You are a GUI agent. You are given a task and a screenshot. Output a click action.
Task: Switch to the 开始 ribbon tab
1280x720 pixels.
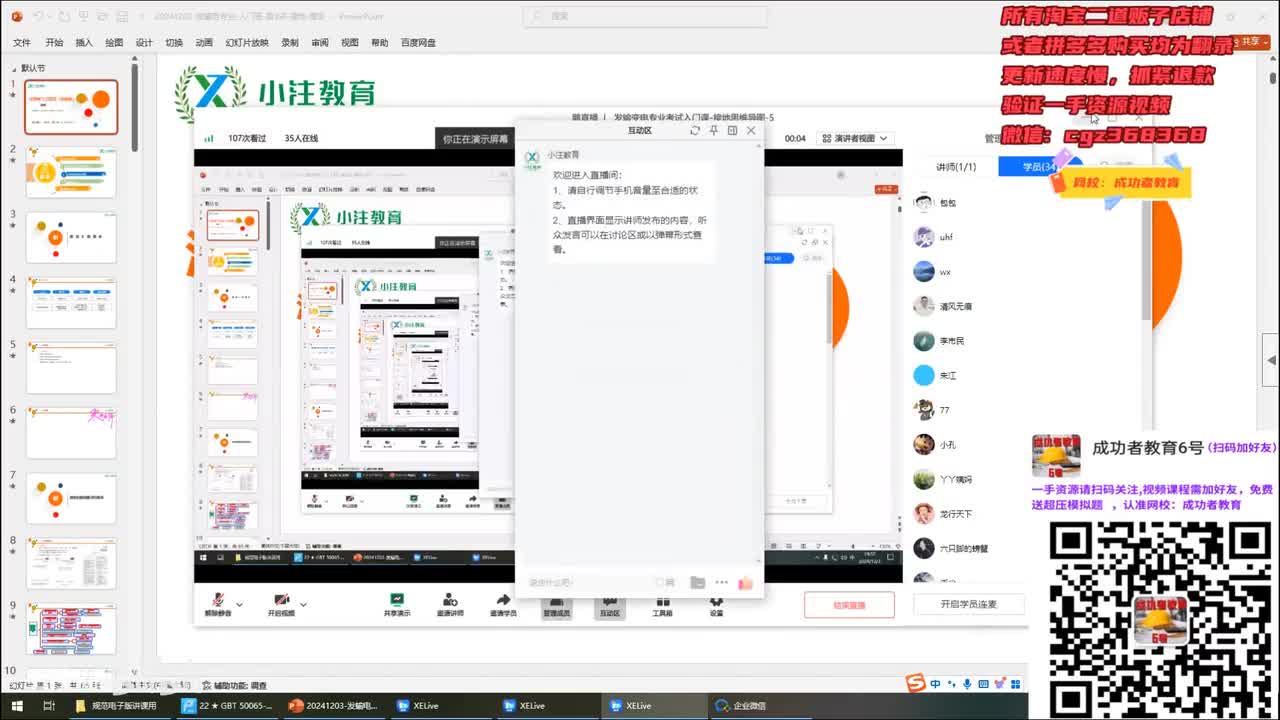point(54,43)
